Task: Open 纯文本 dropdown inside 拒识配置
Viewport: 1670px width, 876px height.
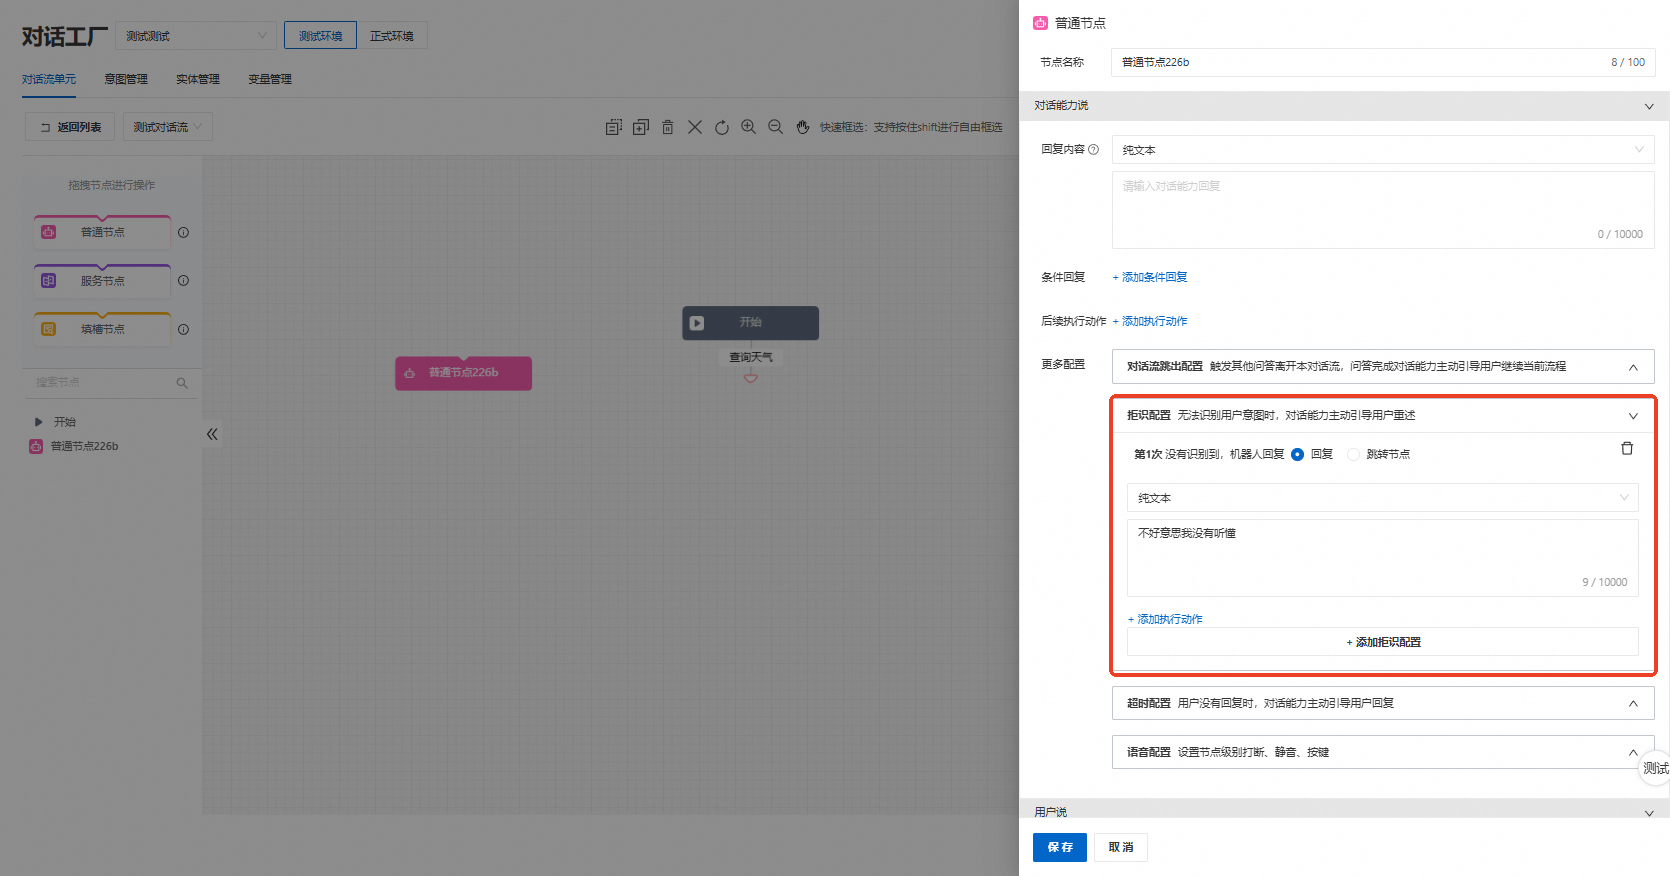Action: [x=1383, y=498]
